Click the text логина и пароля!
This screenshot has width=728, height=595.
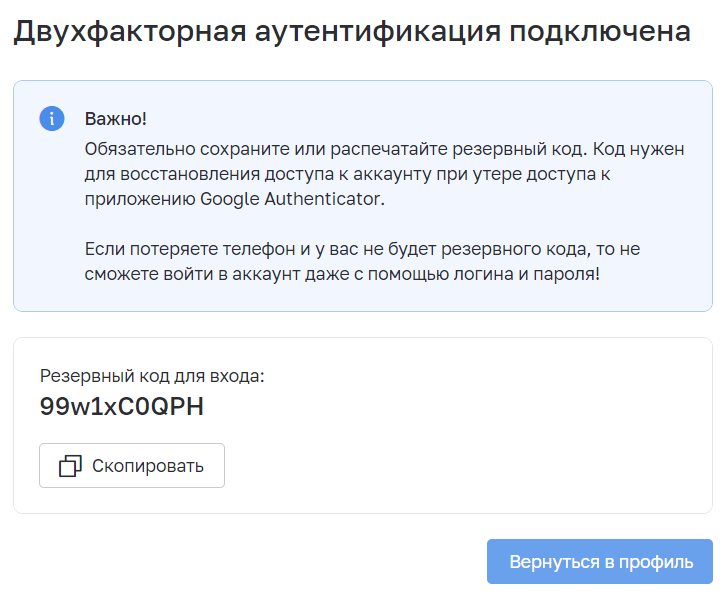coord(526,274)
